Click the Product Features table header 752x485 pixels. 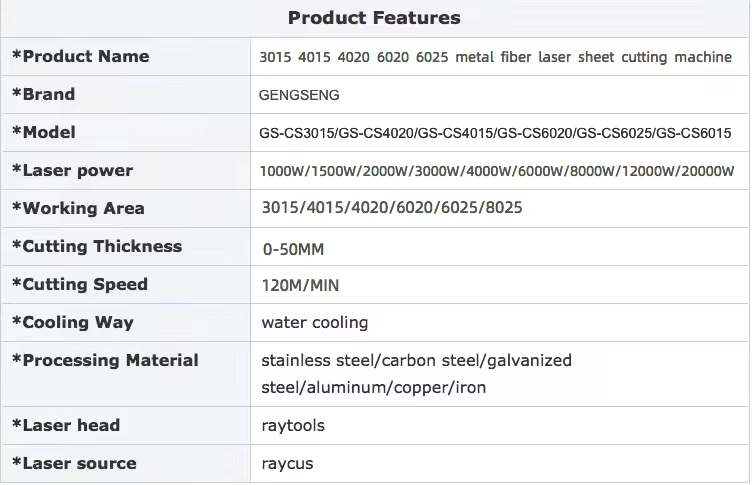tap(374, 18)
